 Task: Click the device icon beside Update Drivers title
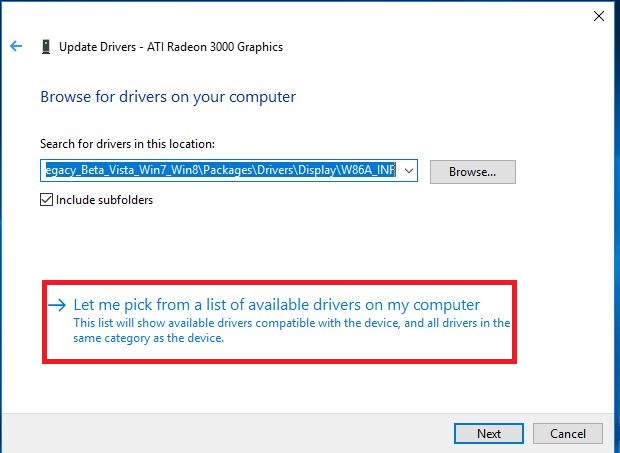[x=45, y=46]
